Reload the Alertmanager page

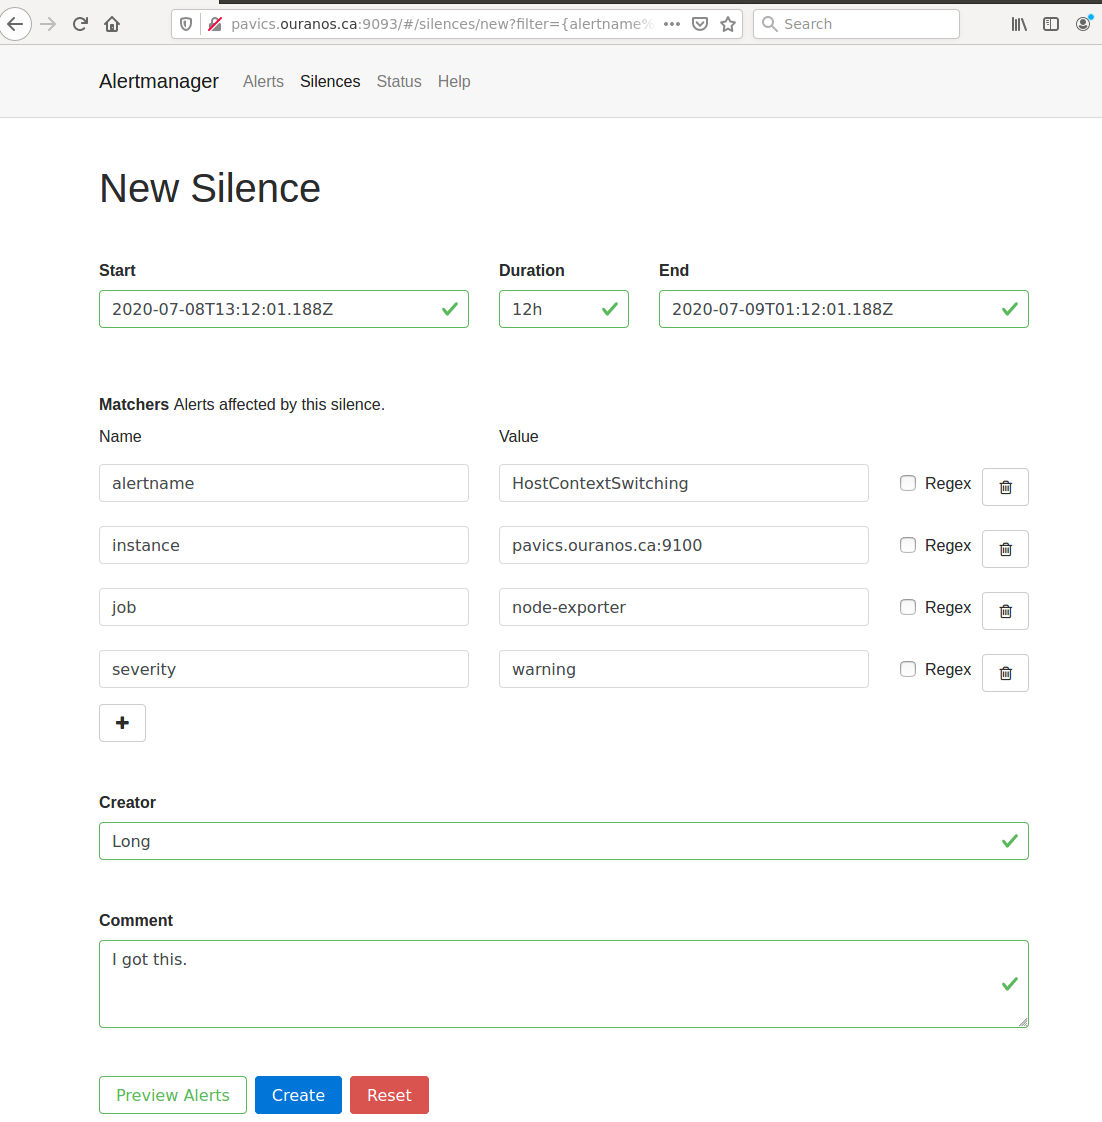pos(80,23)
